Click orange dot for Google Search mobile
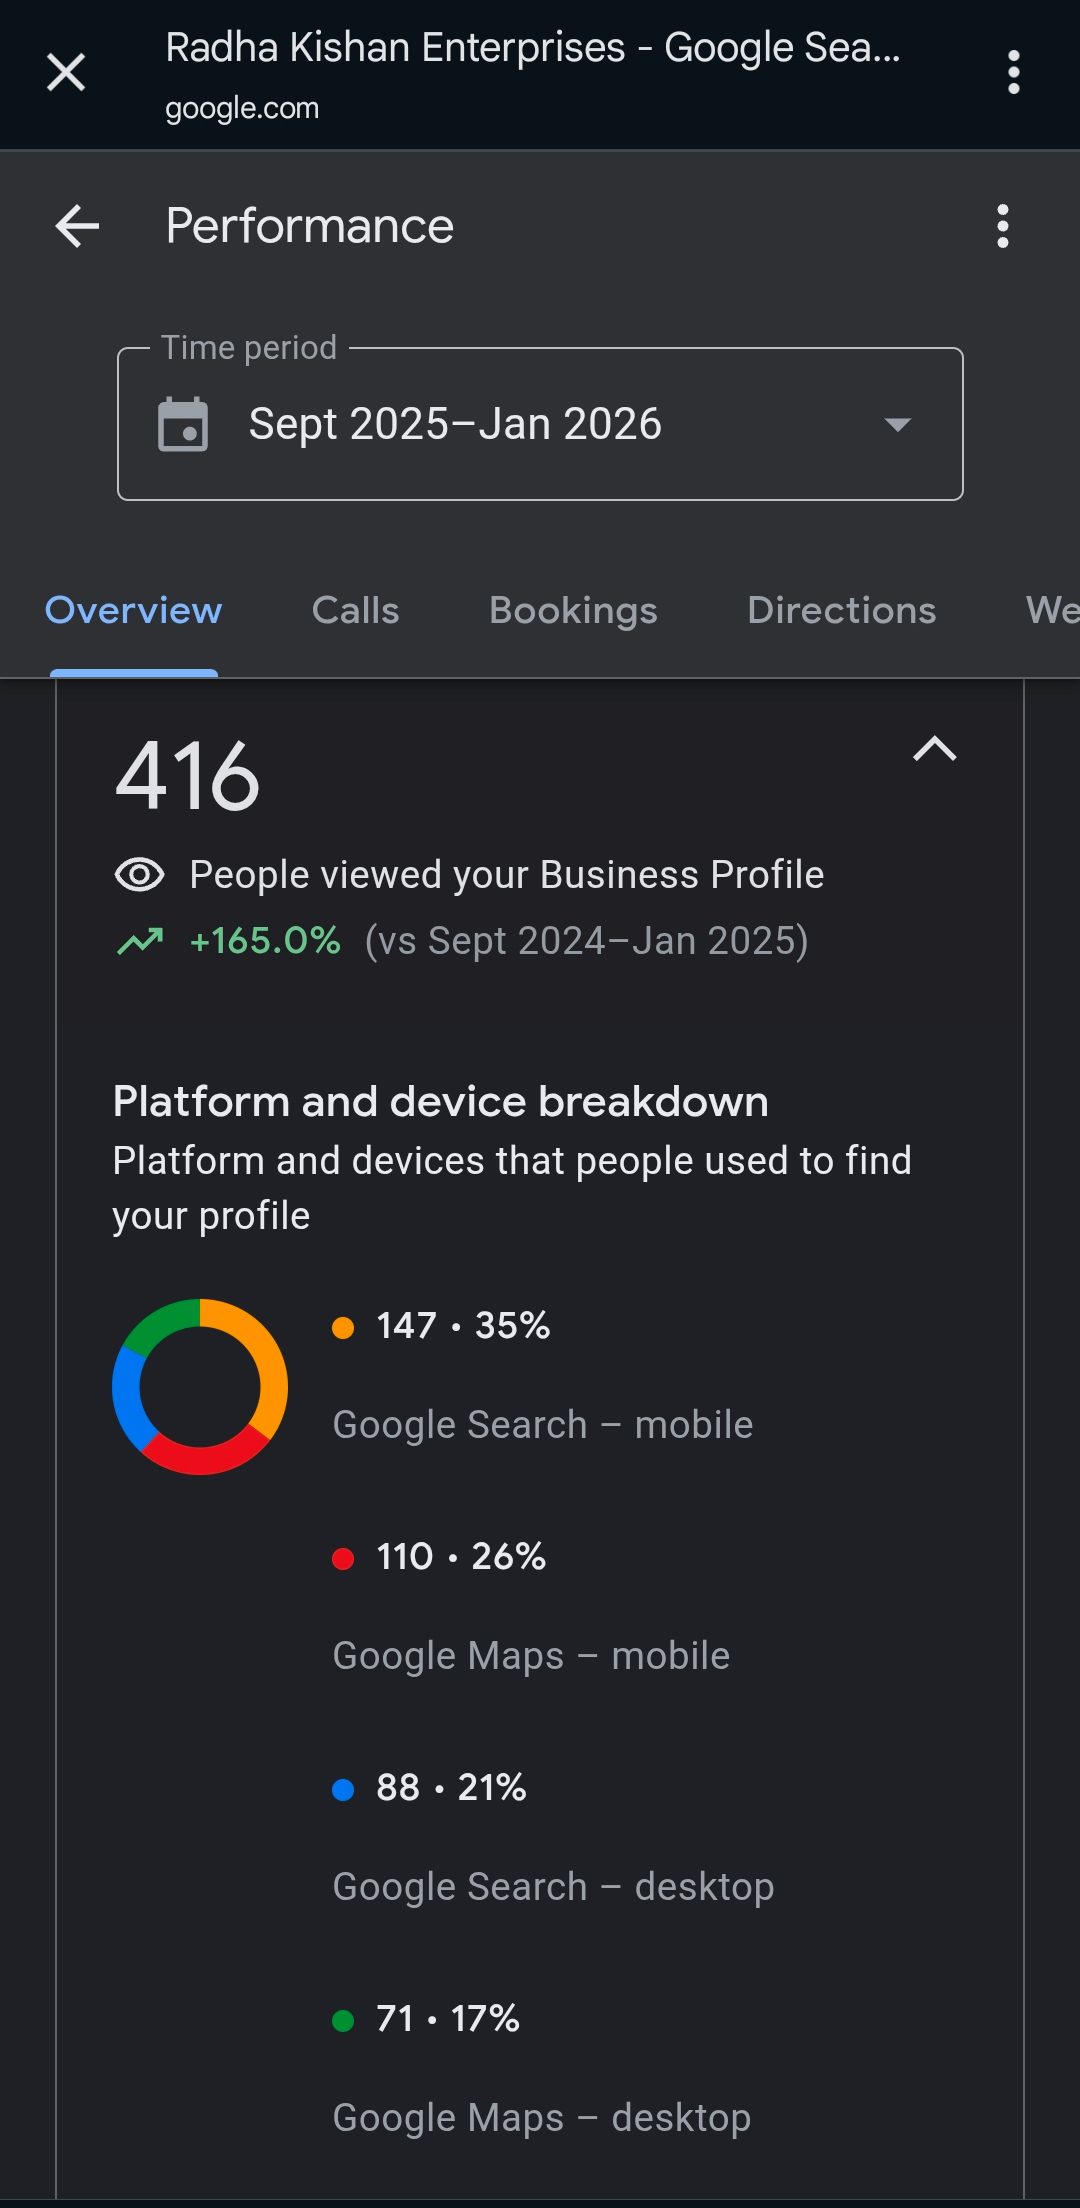Screen dimensions: 1080x2208 point(343,1328)
